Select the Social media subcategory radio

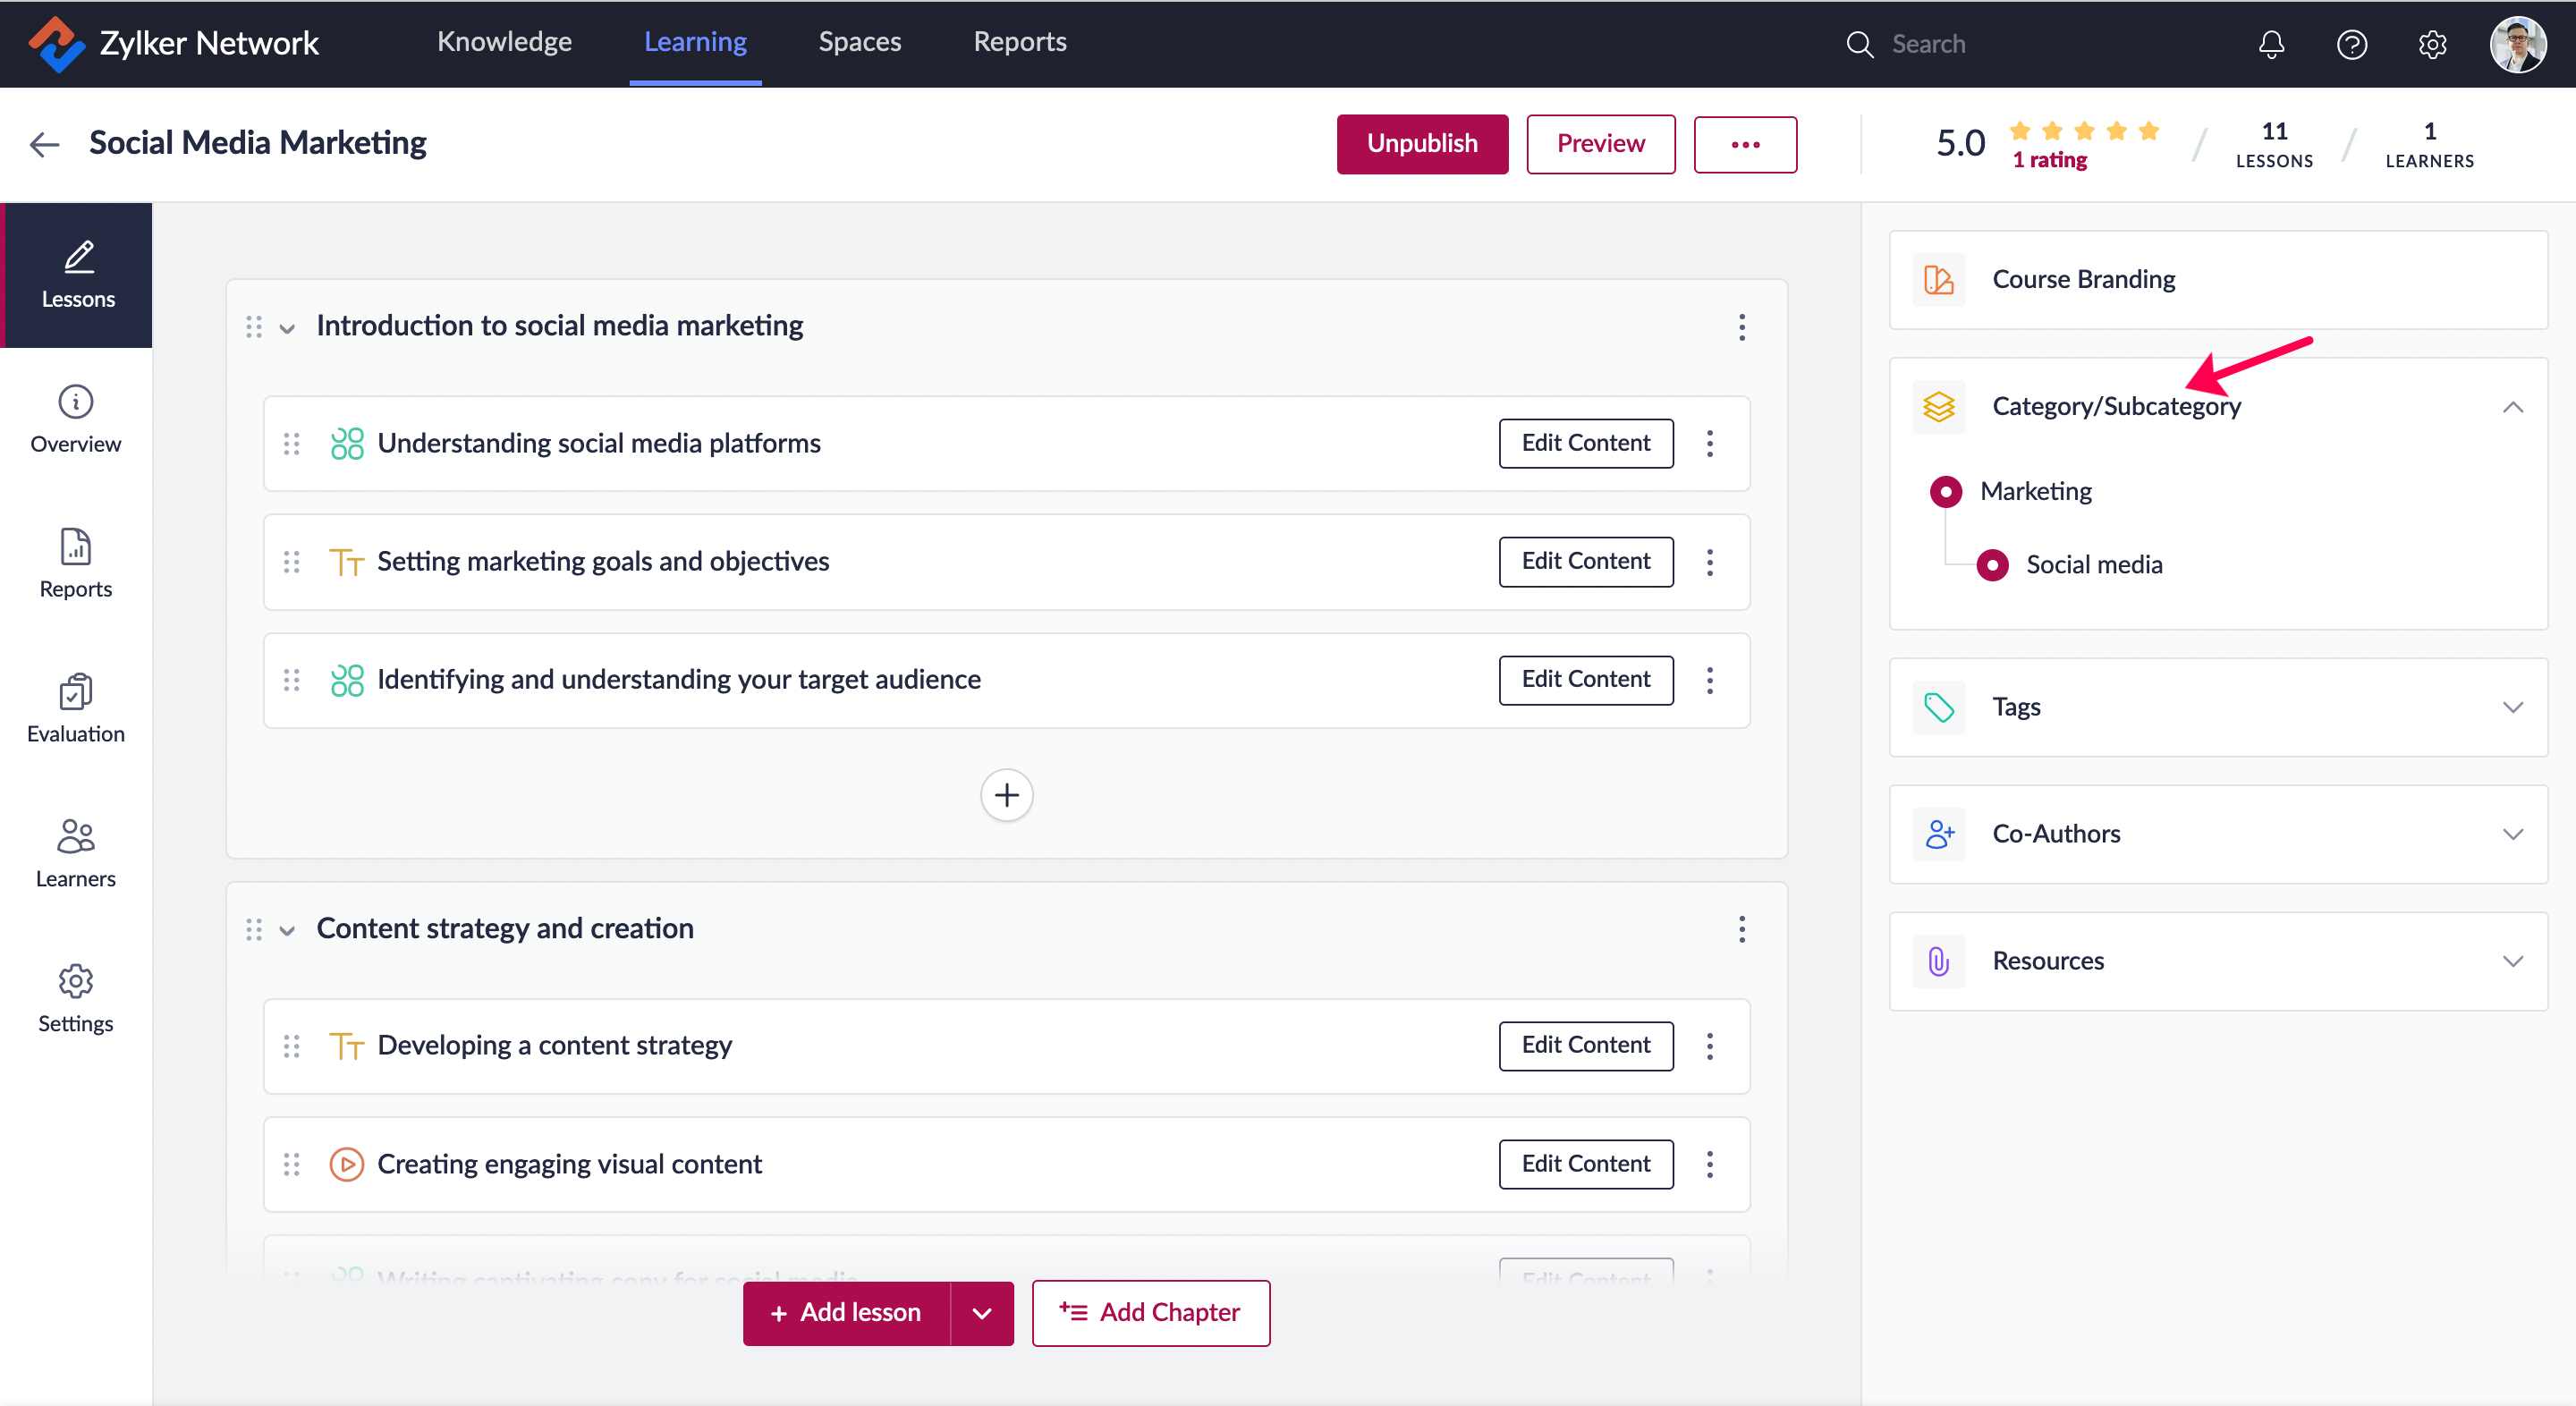(1991, 565)
